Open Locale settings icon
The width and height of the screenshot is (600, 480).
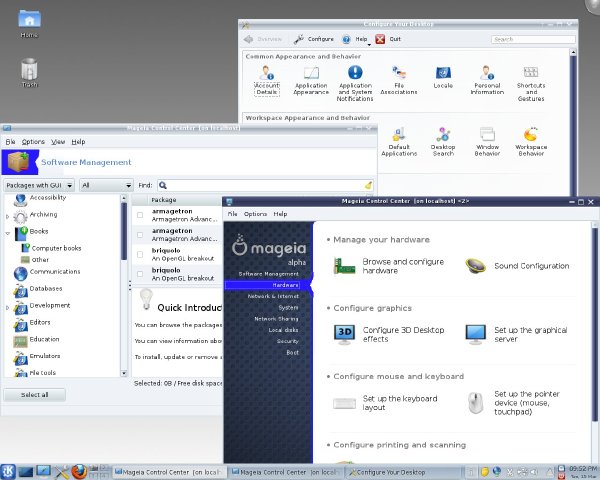click(x=443, y=77)
